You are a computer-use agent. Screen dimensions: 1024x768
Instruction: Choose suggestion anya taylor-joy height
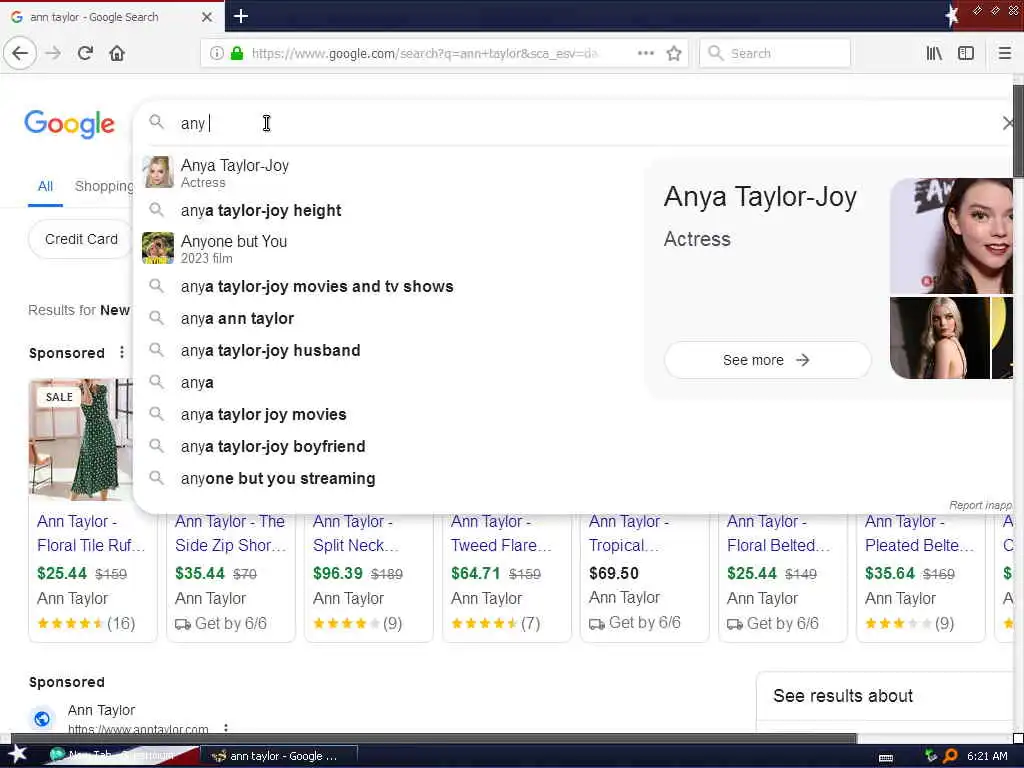pos(261,210)
